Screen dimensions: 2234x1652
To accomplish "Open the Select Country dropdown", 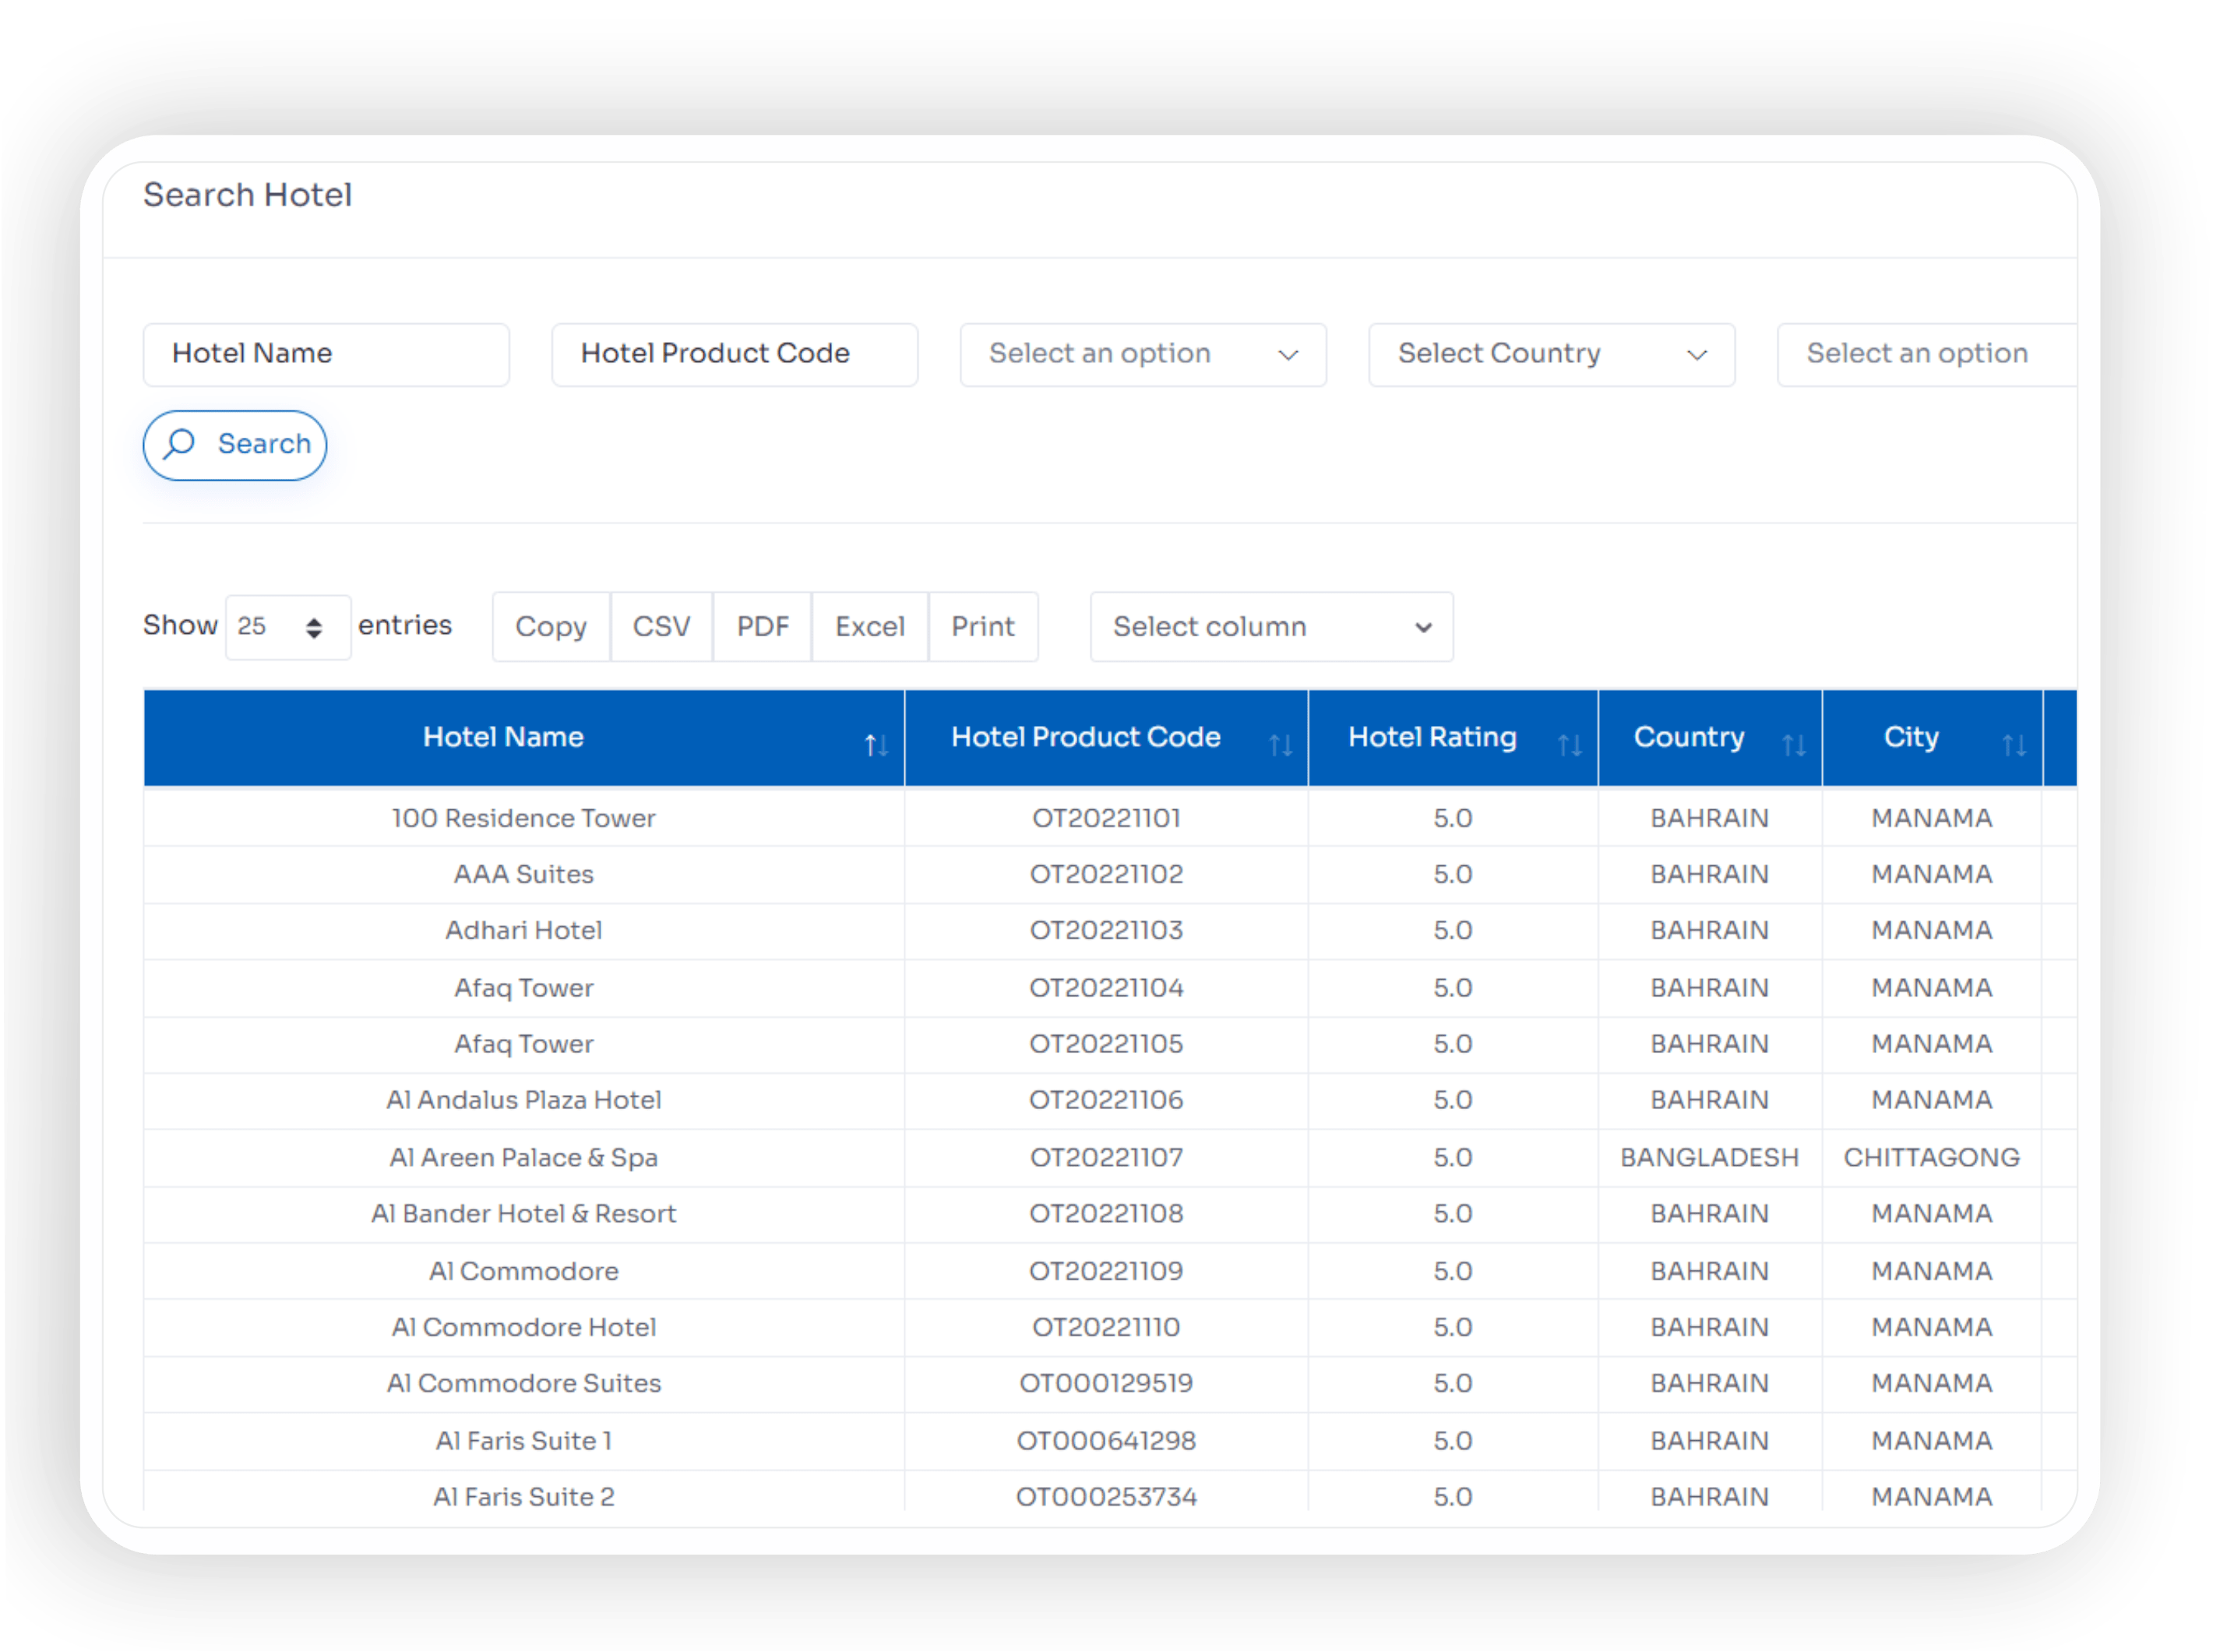I will pos(1553,355).
